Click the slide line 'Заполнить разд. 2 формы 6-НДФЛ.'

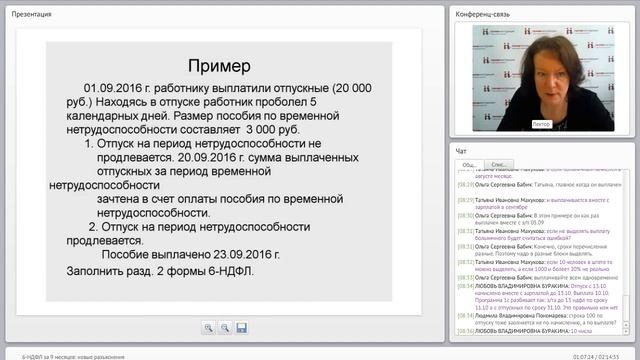click(x=160, y=271)
